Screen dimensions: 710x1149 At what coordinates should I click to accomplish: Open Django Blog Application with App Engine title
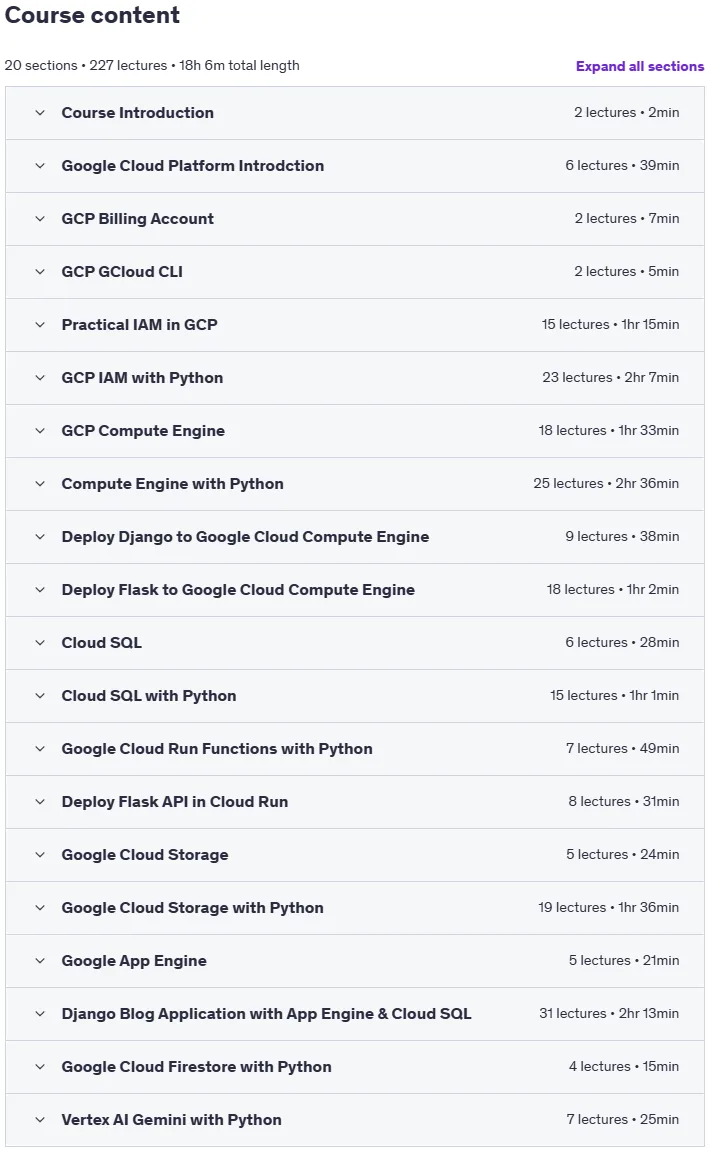coord(267,1013)
